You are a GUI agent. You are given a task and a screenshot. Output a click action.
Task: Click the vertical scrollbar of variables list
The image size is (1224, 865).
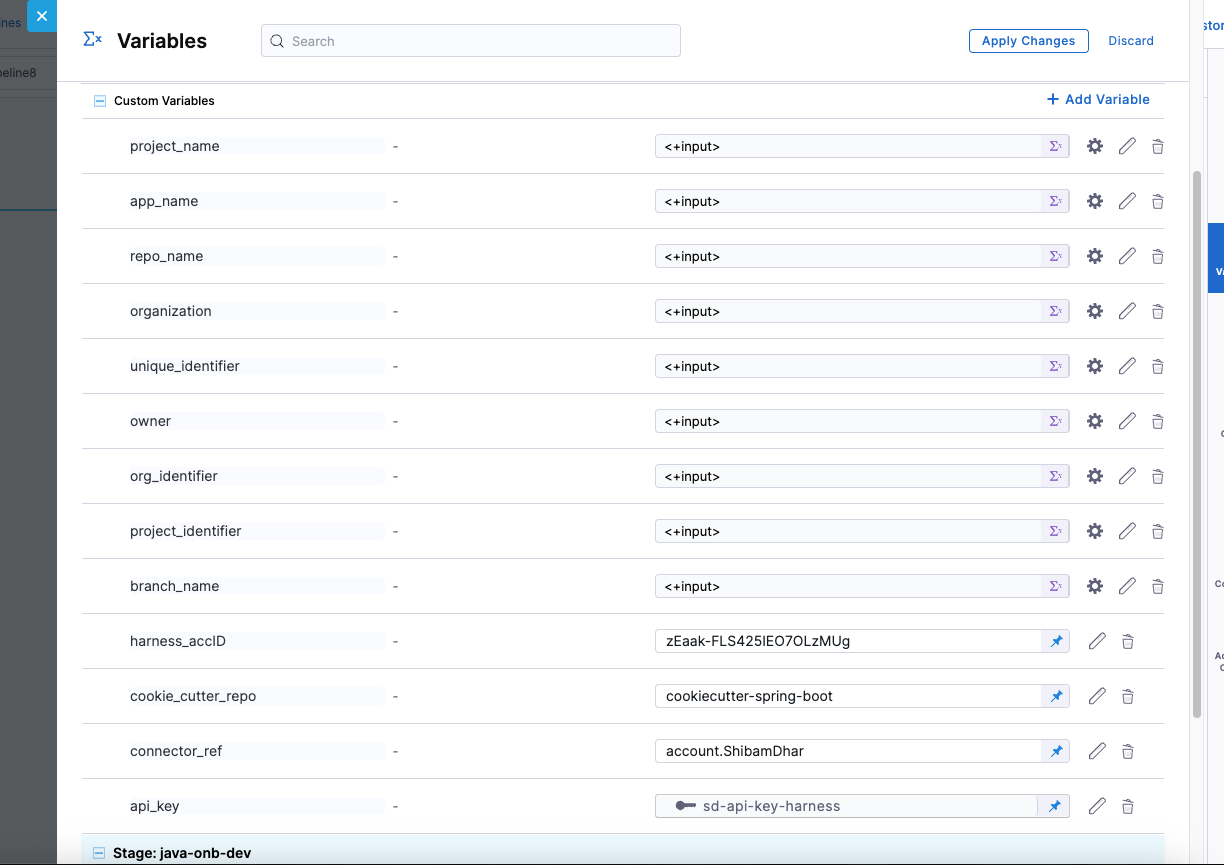click(x=1197, y=440)
